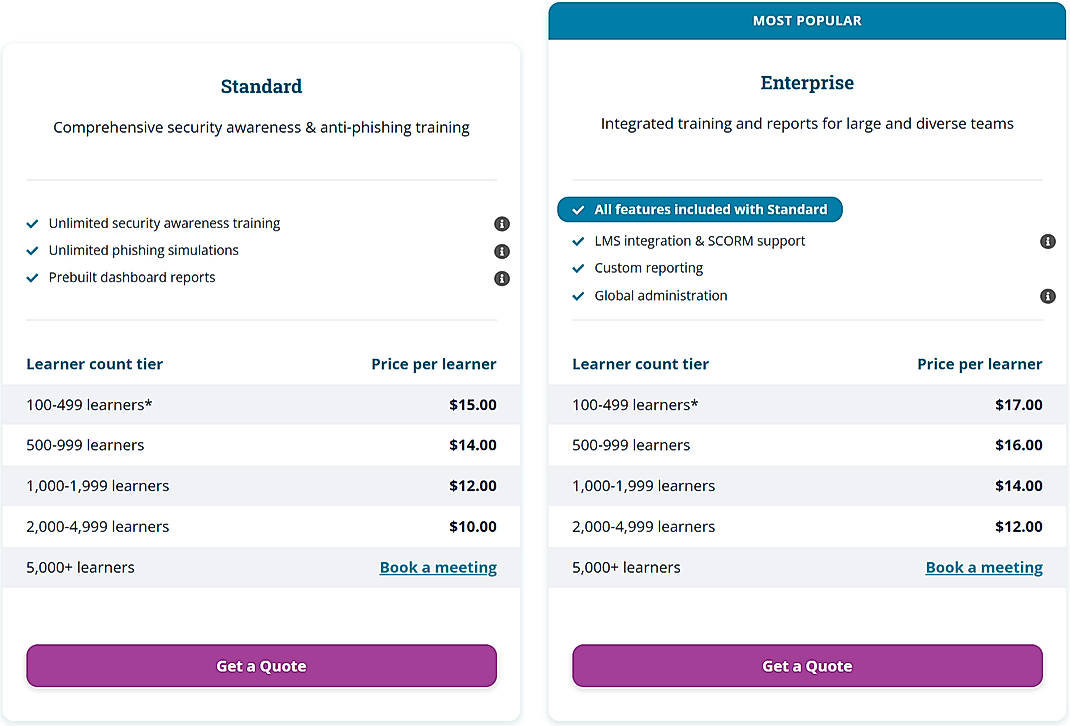This screenshot has height=726, width=1070.
Task: Click the MOST POPULAR banner
Action: [x=806, y=20]
